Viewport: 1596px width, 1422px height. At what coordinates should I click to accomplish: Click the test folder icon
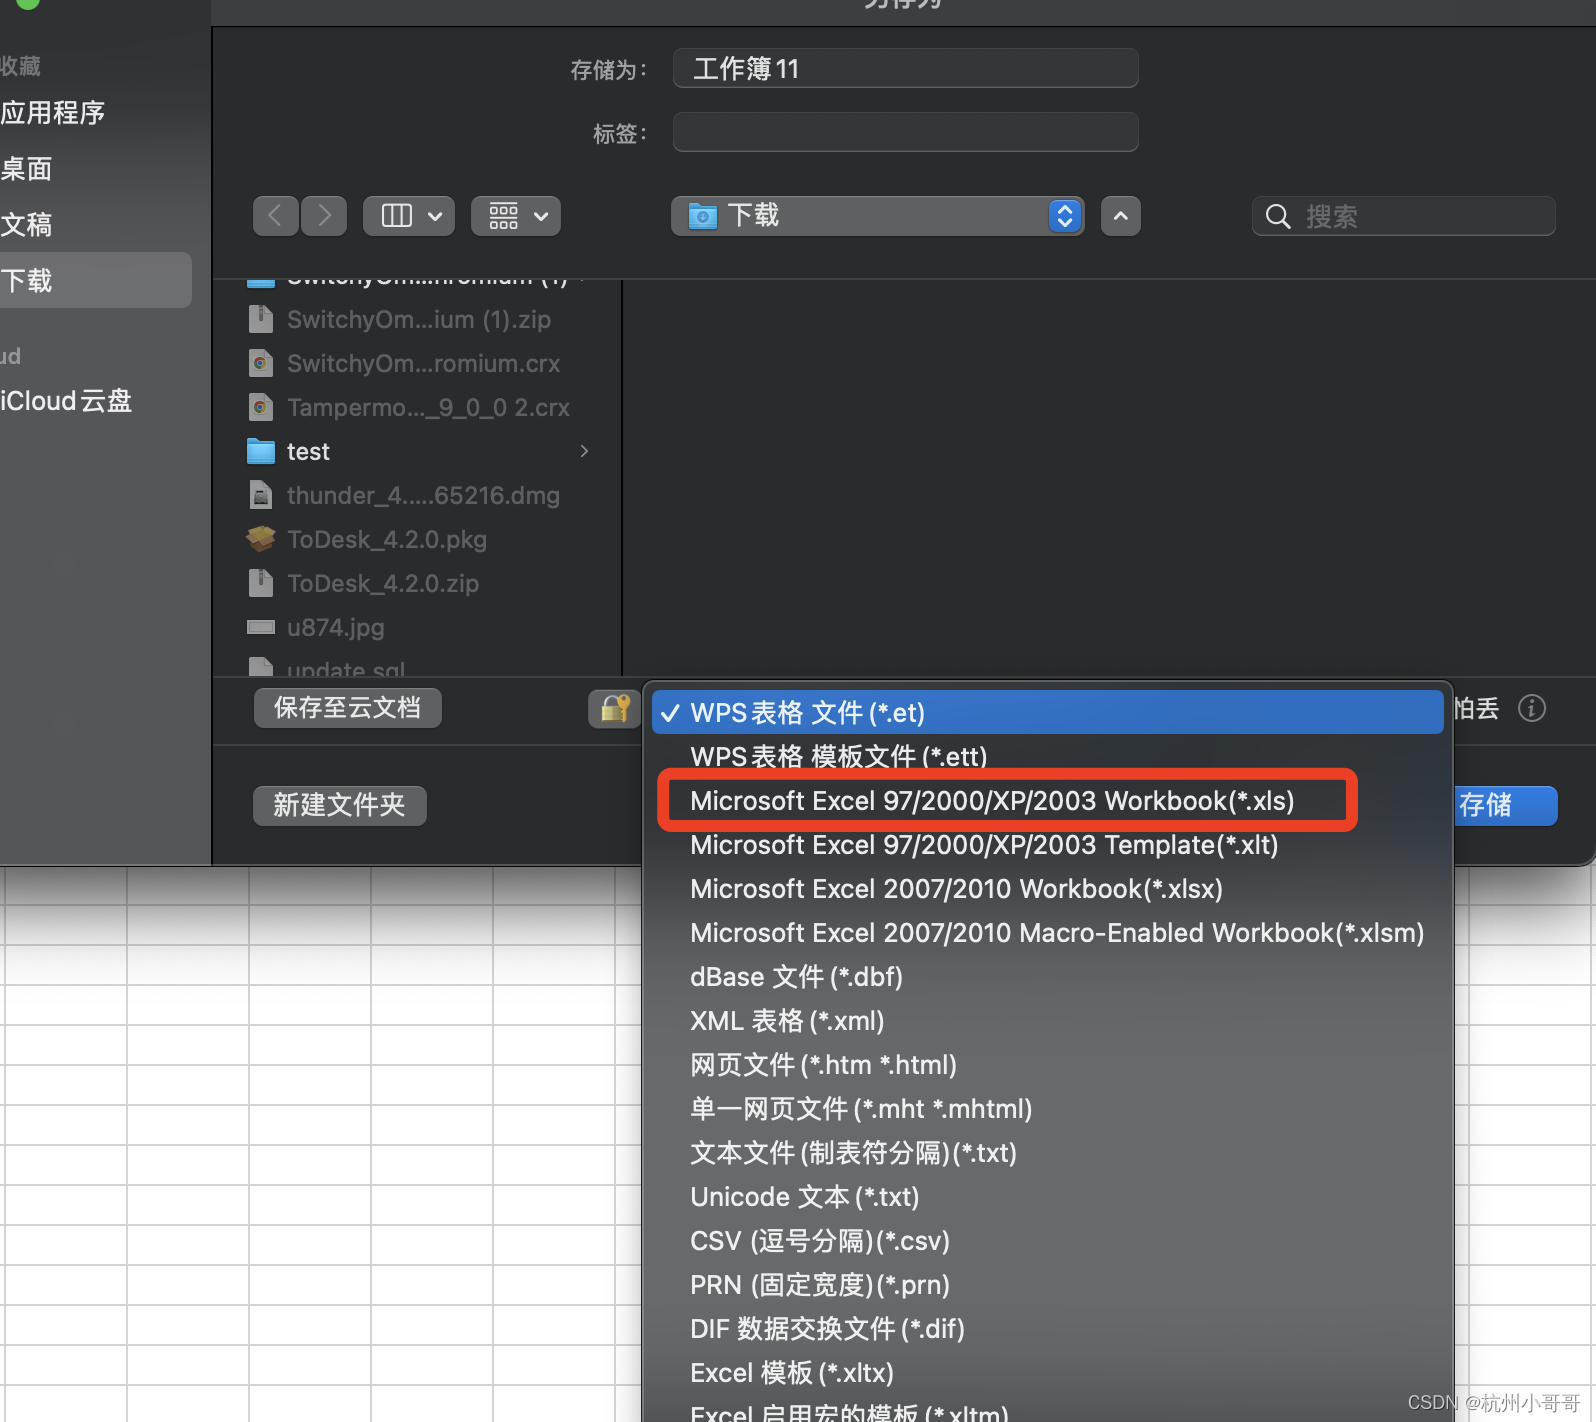click(261, 451)
